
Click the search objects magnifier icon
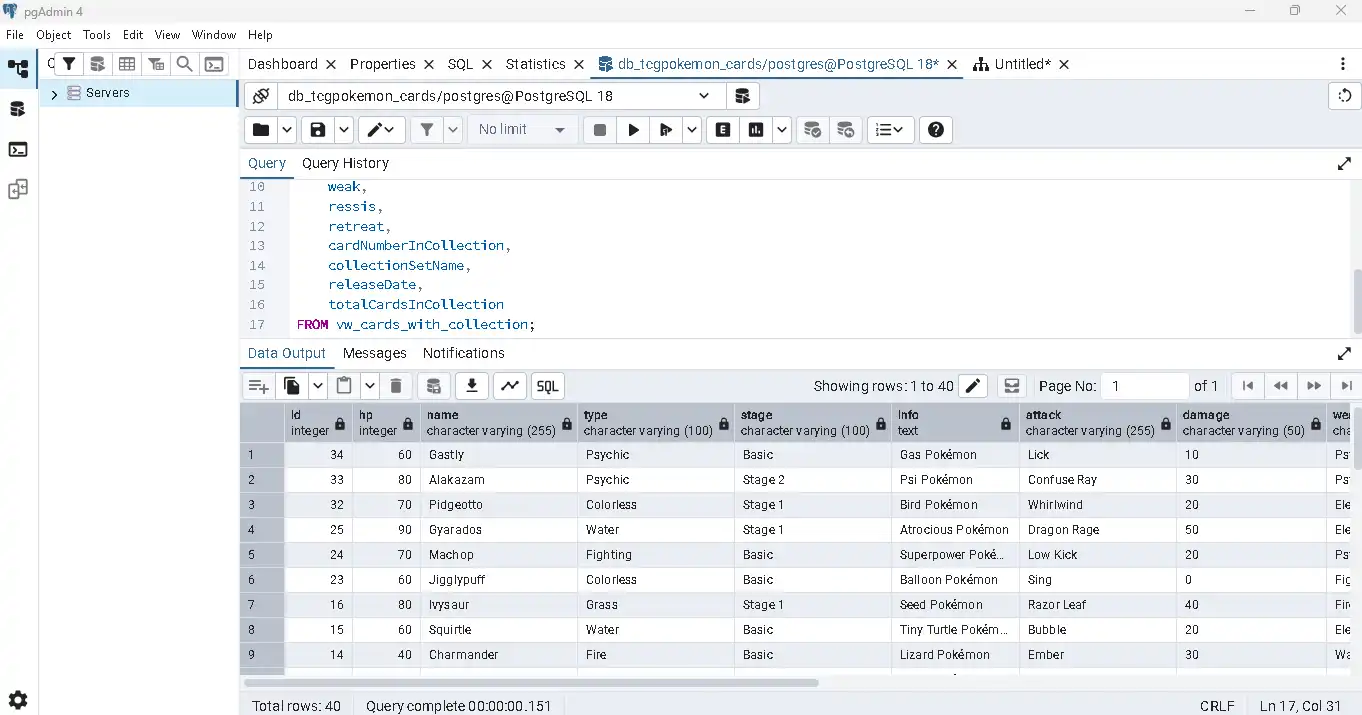[x=185, y=64]
